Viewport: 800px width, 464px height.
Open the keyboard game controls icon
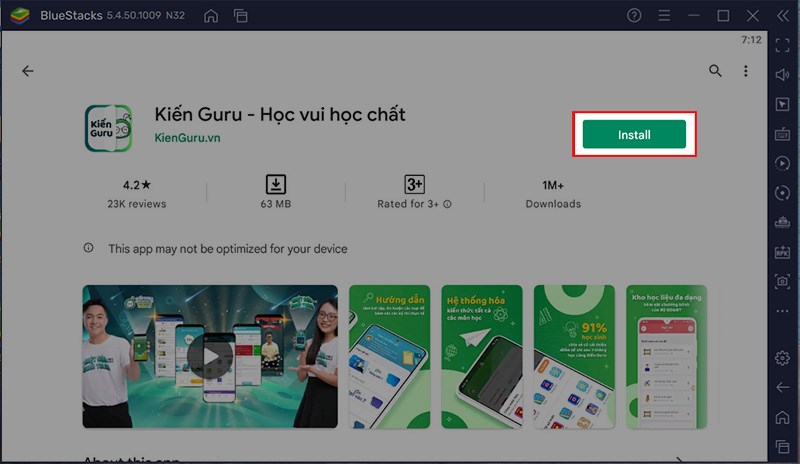click(x=782, y=134)
